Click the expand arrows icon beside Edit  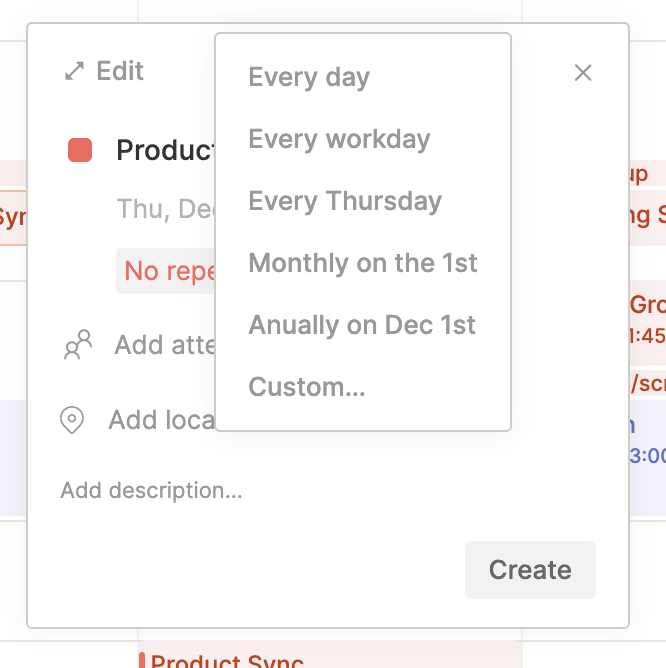click(x=74, y=71)
